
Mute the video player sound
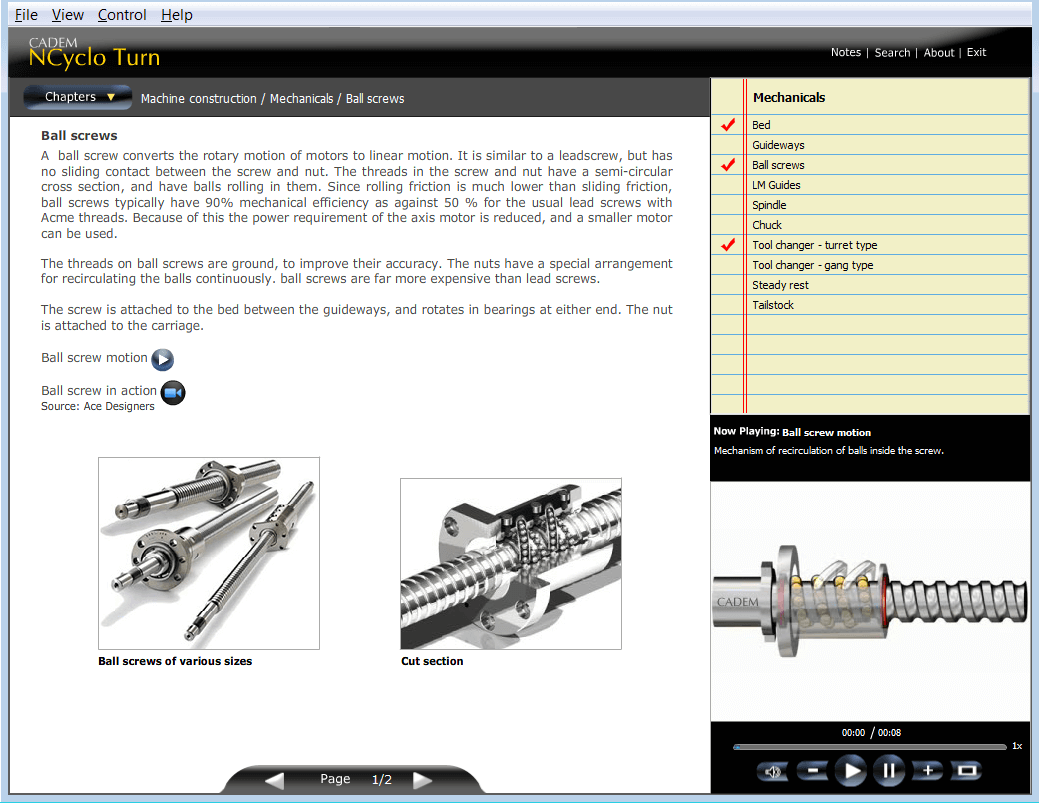pyautogui.click(x=773, y=771)
